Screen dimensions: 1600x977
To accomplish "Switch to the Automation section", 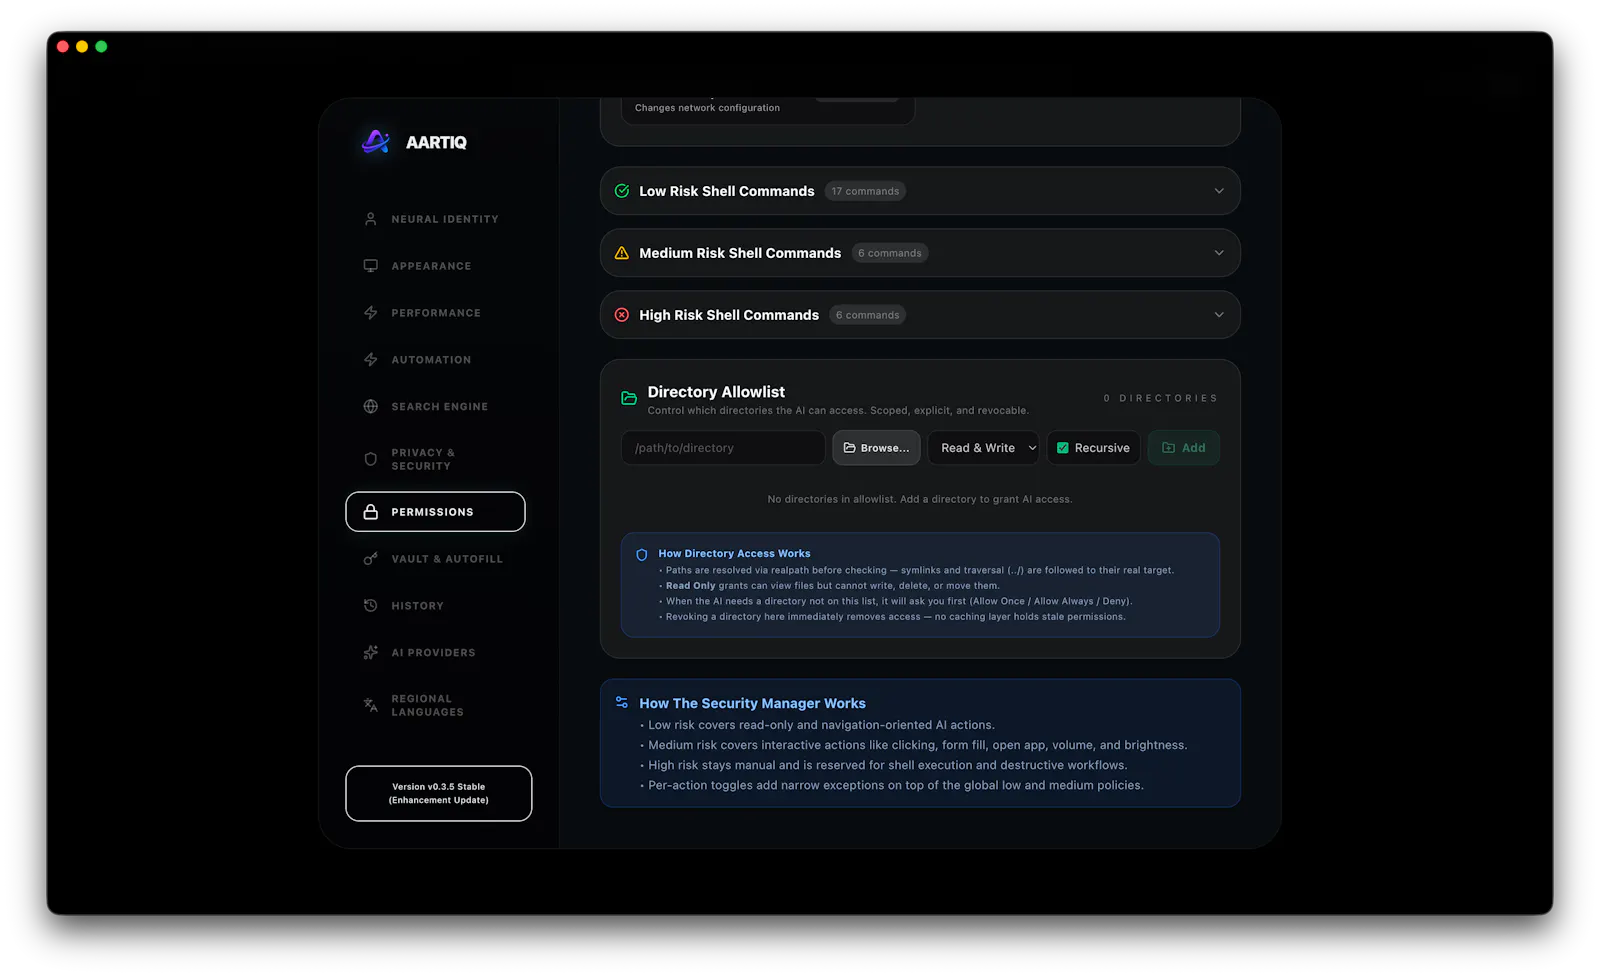I will [435, 360].
